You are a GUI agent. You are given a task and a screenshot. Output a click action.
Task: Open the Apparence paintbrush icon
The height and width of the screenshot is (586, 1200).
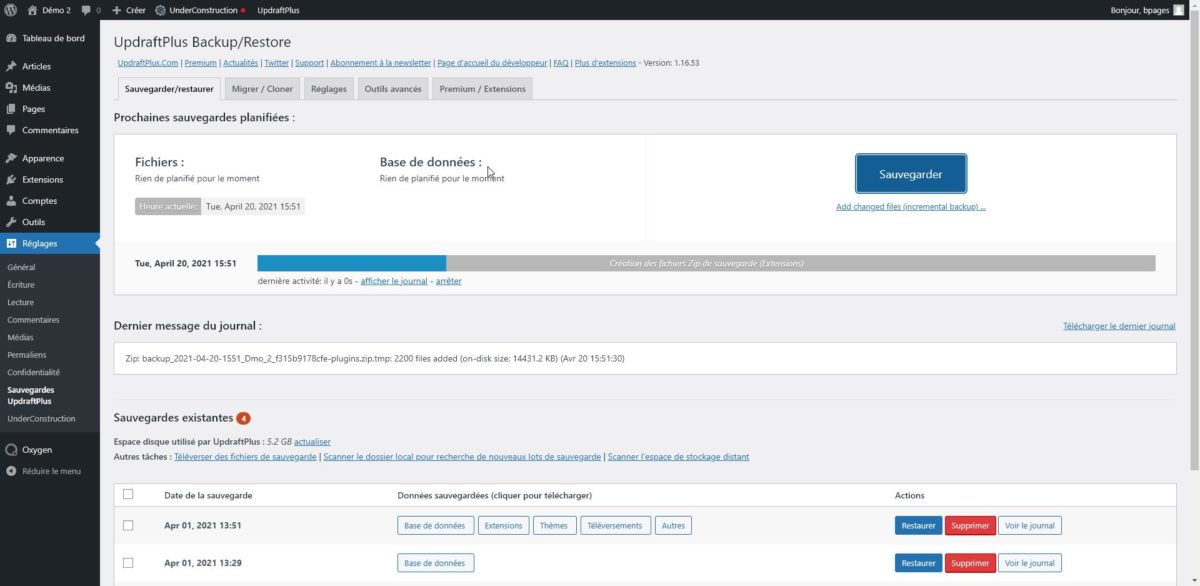click(x=11, y=158)
